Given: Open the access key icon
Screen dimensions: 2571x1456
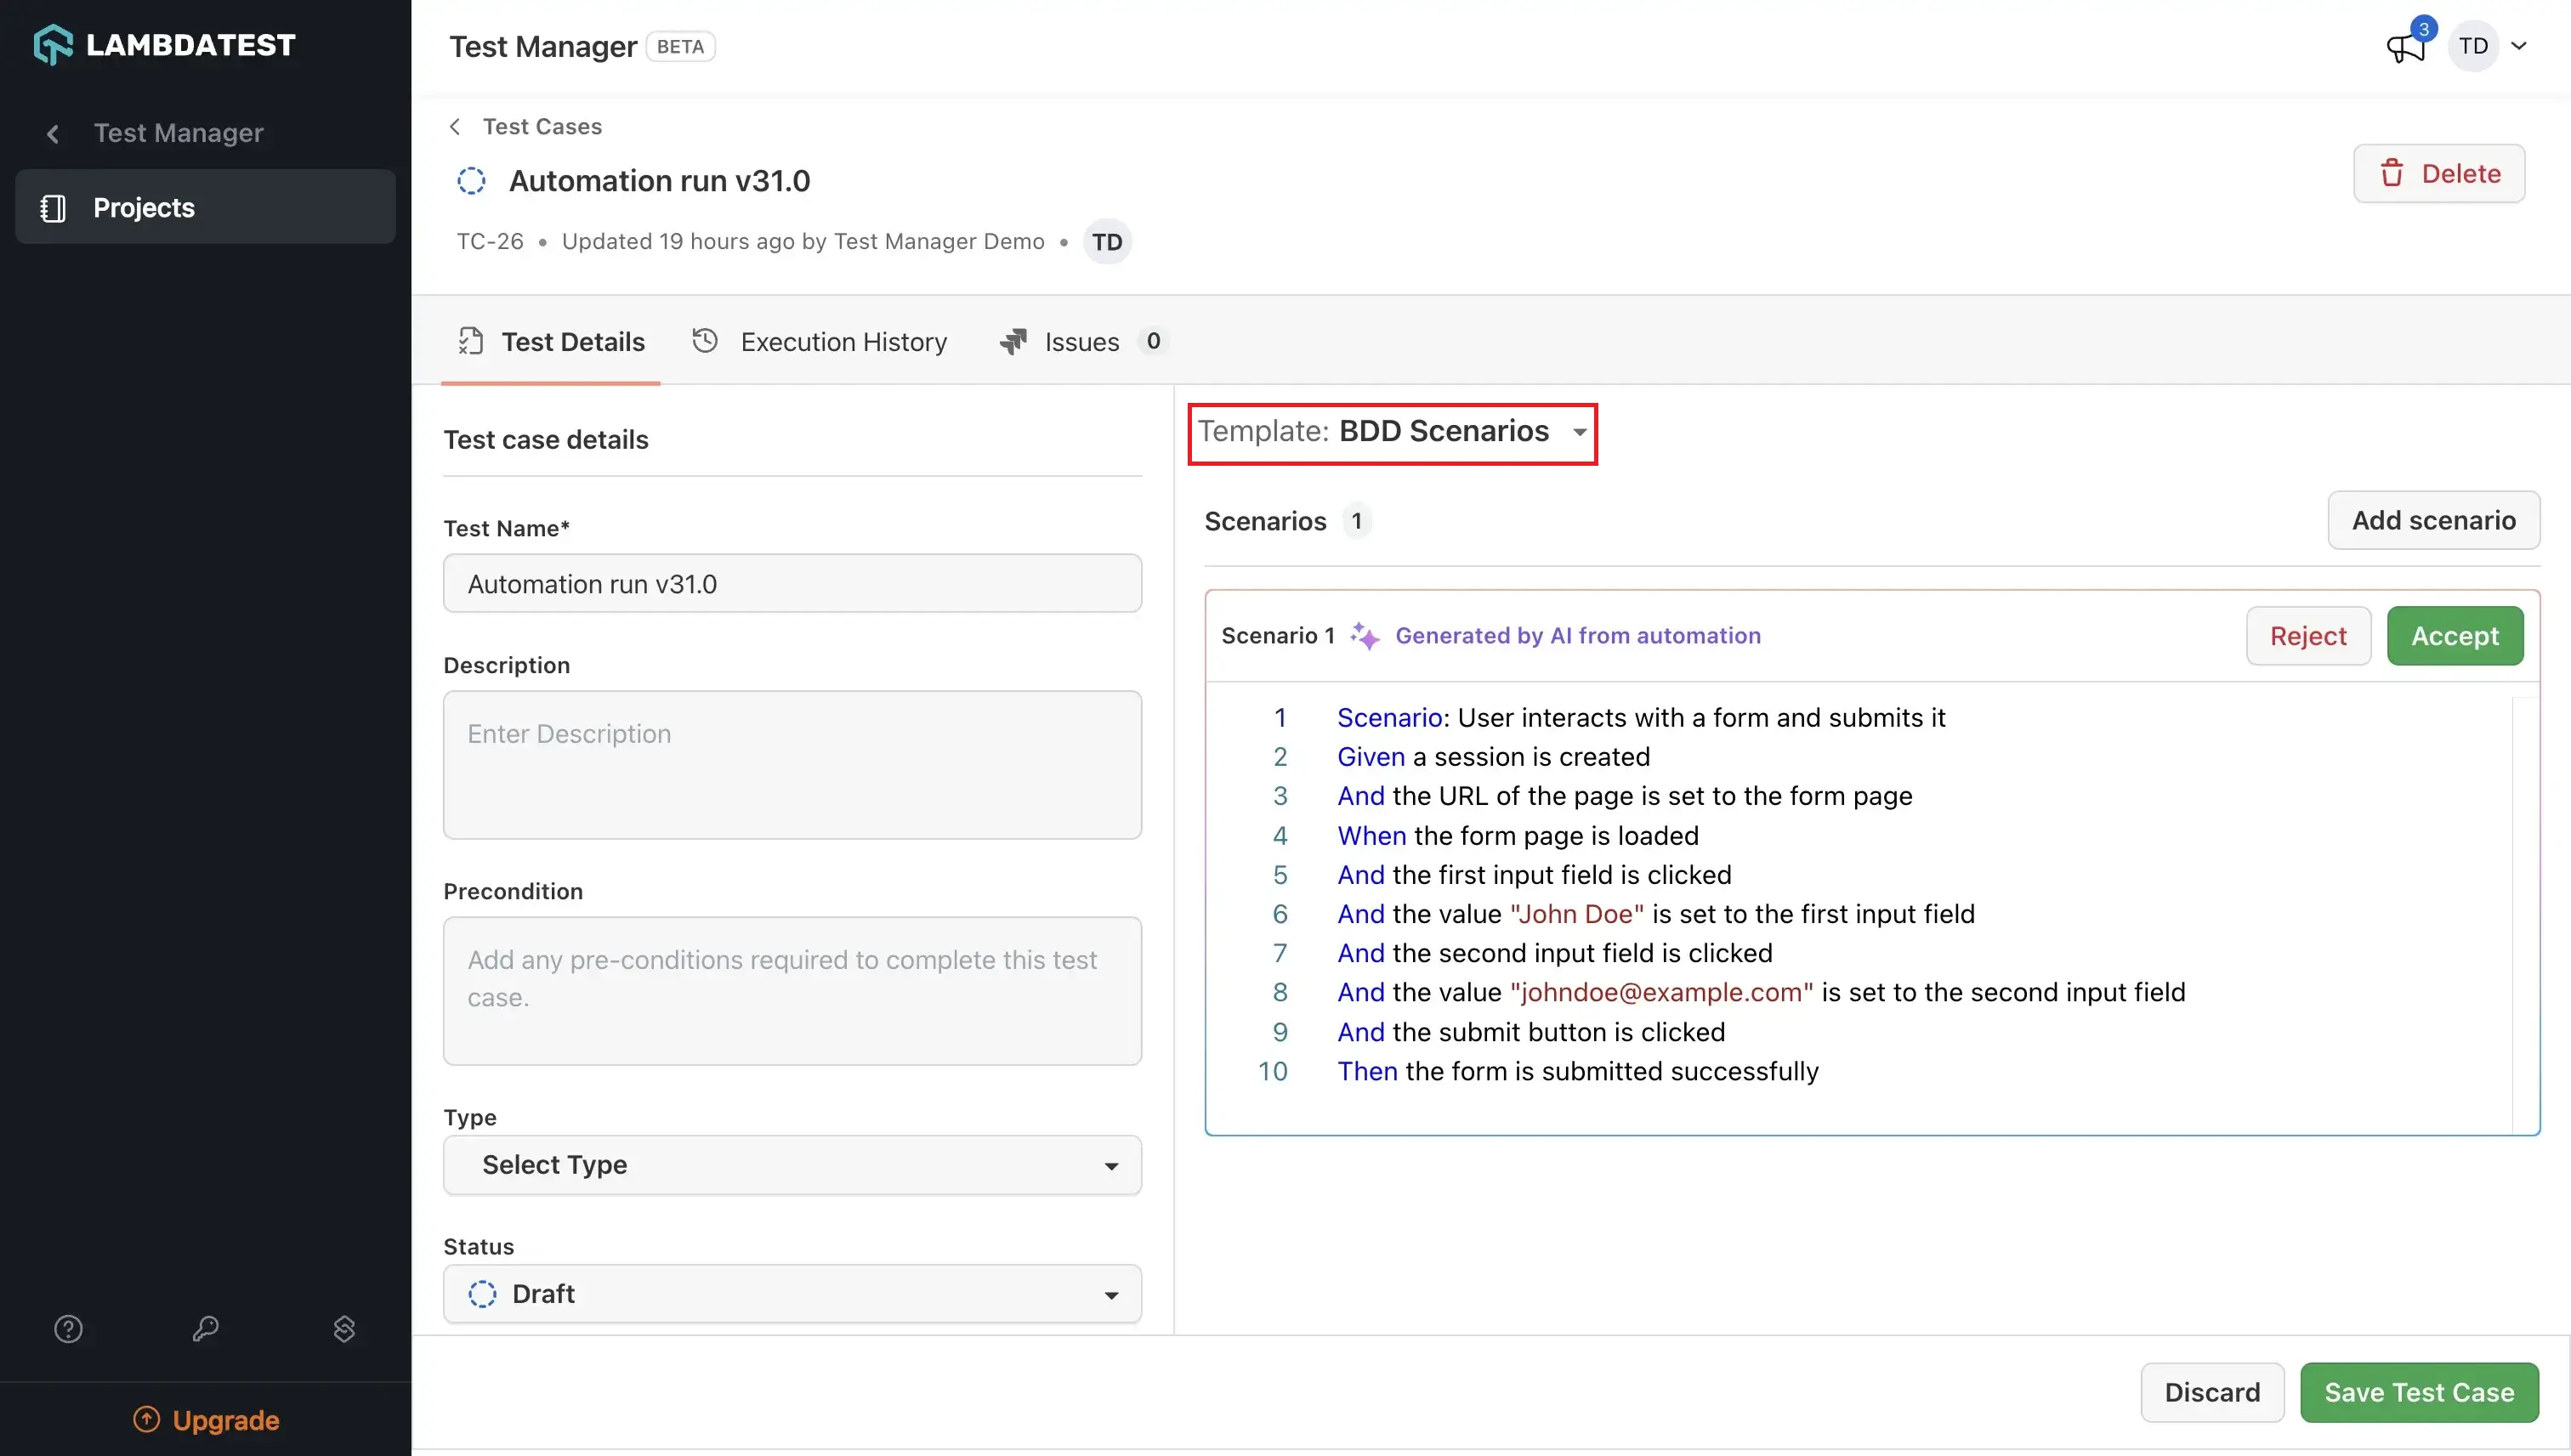Looking at the screenshot, I should coord(206,1329).
